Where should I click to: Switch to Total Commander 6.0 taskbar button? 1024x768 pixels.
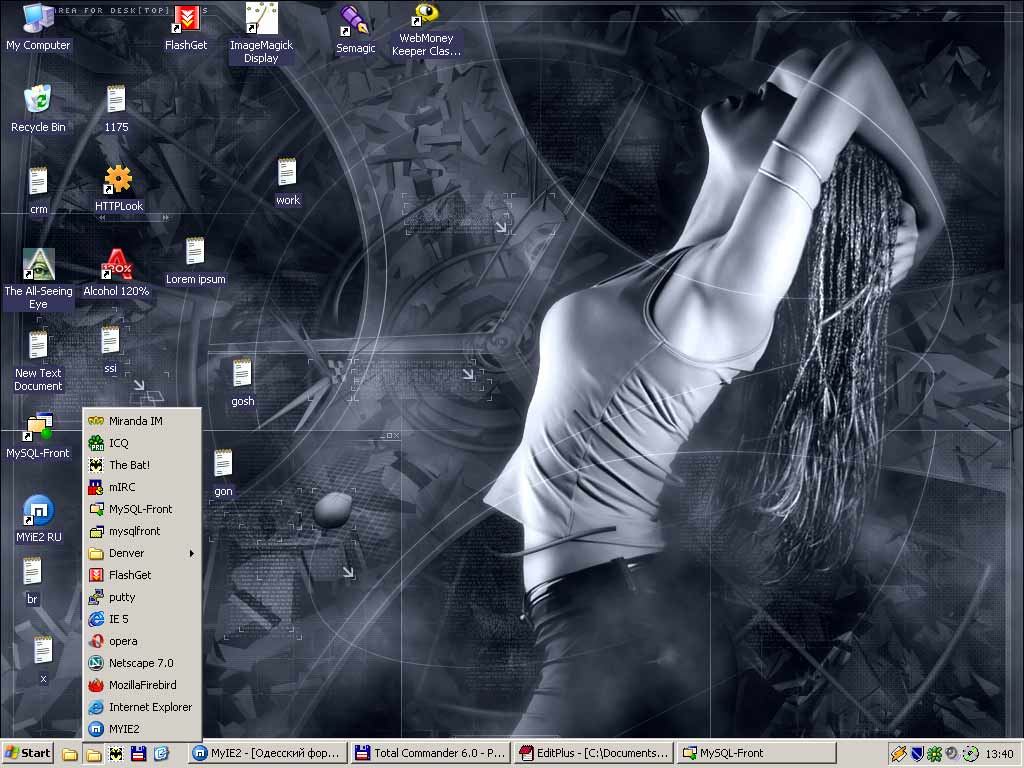[x=430, y=754]
